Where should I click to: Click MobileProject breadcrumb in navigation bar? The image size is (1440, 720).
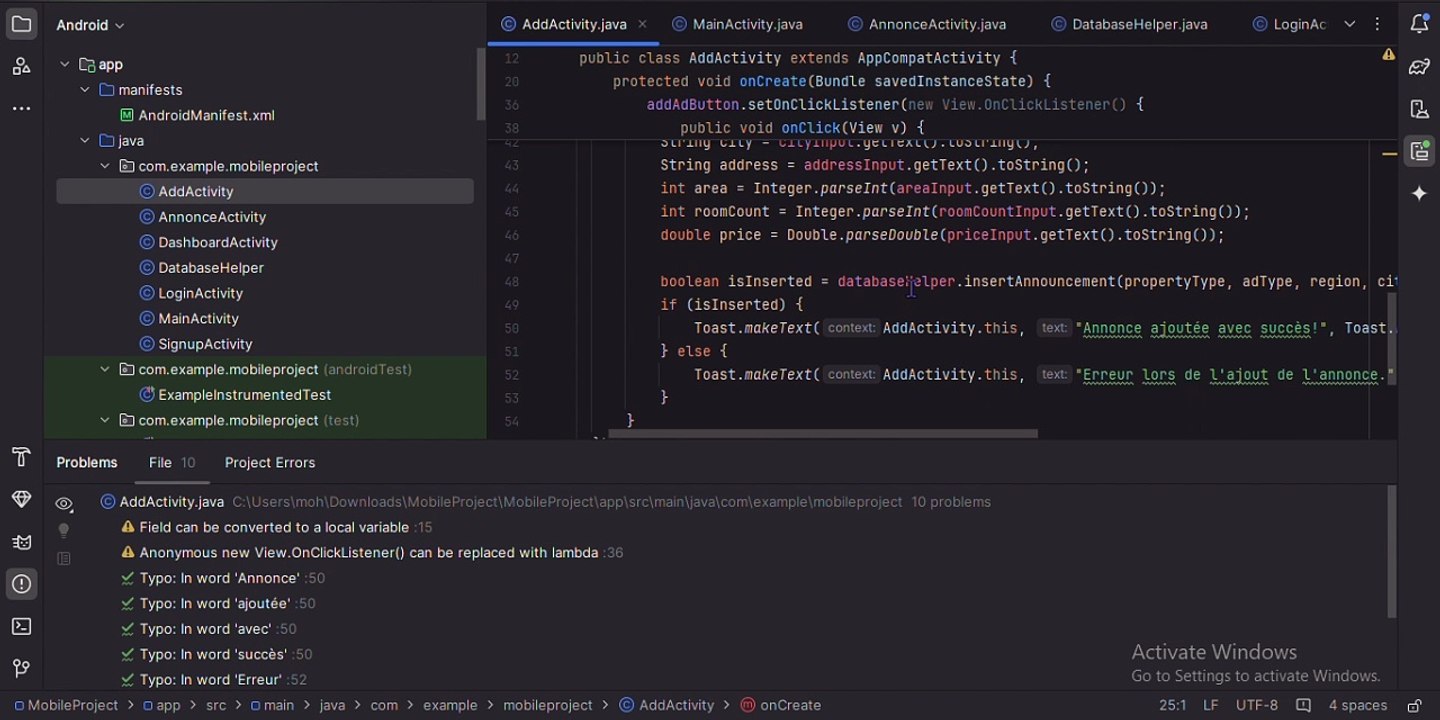[x=66, y=705]
